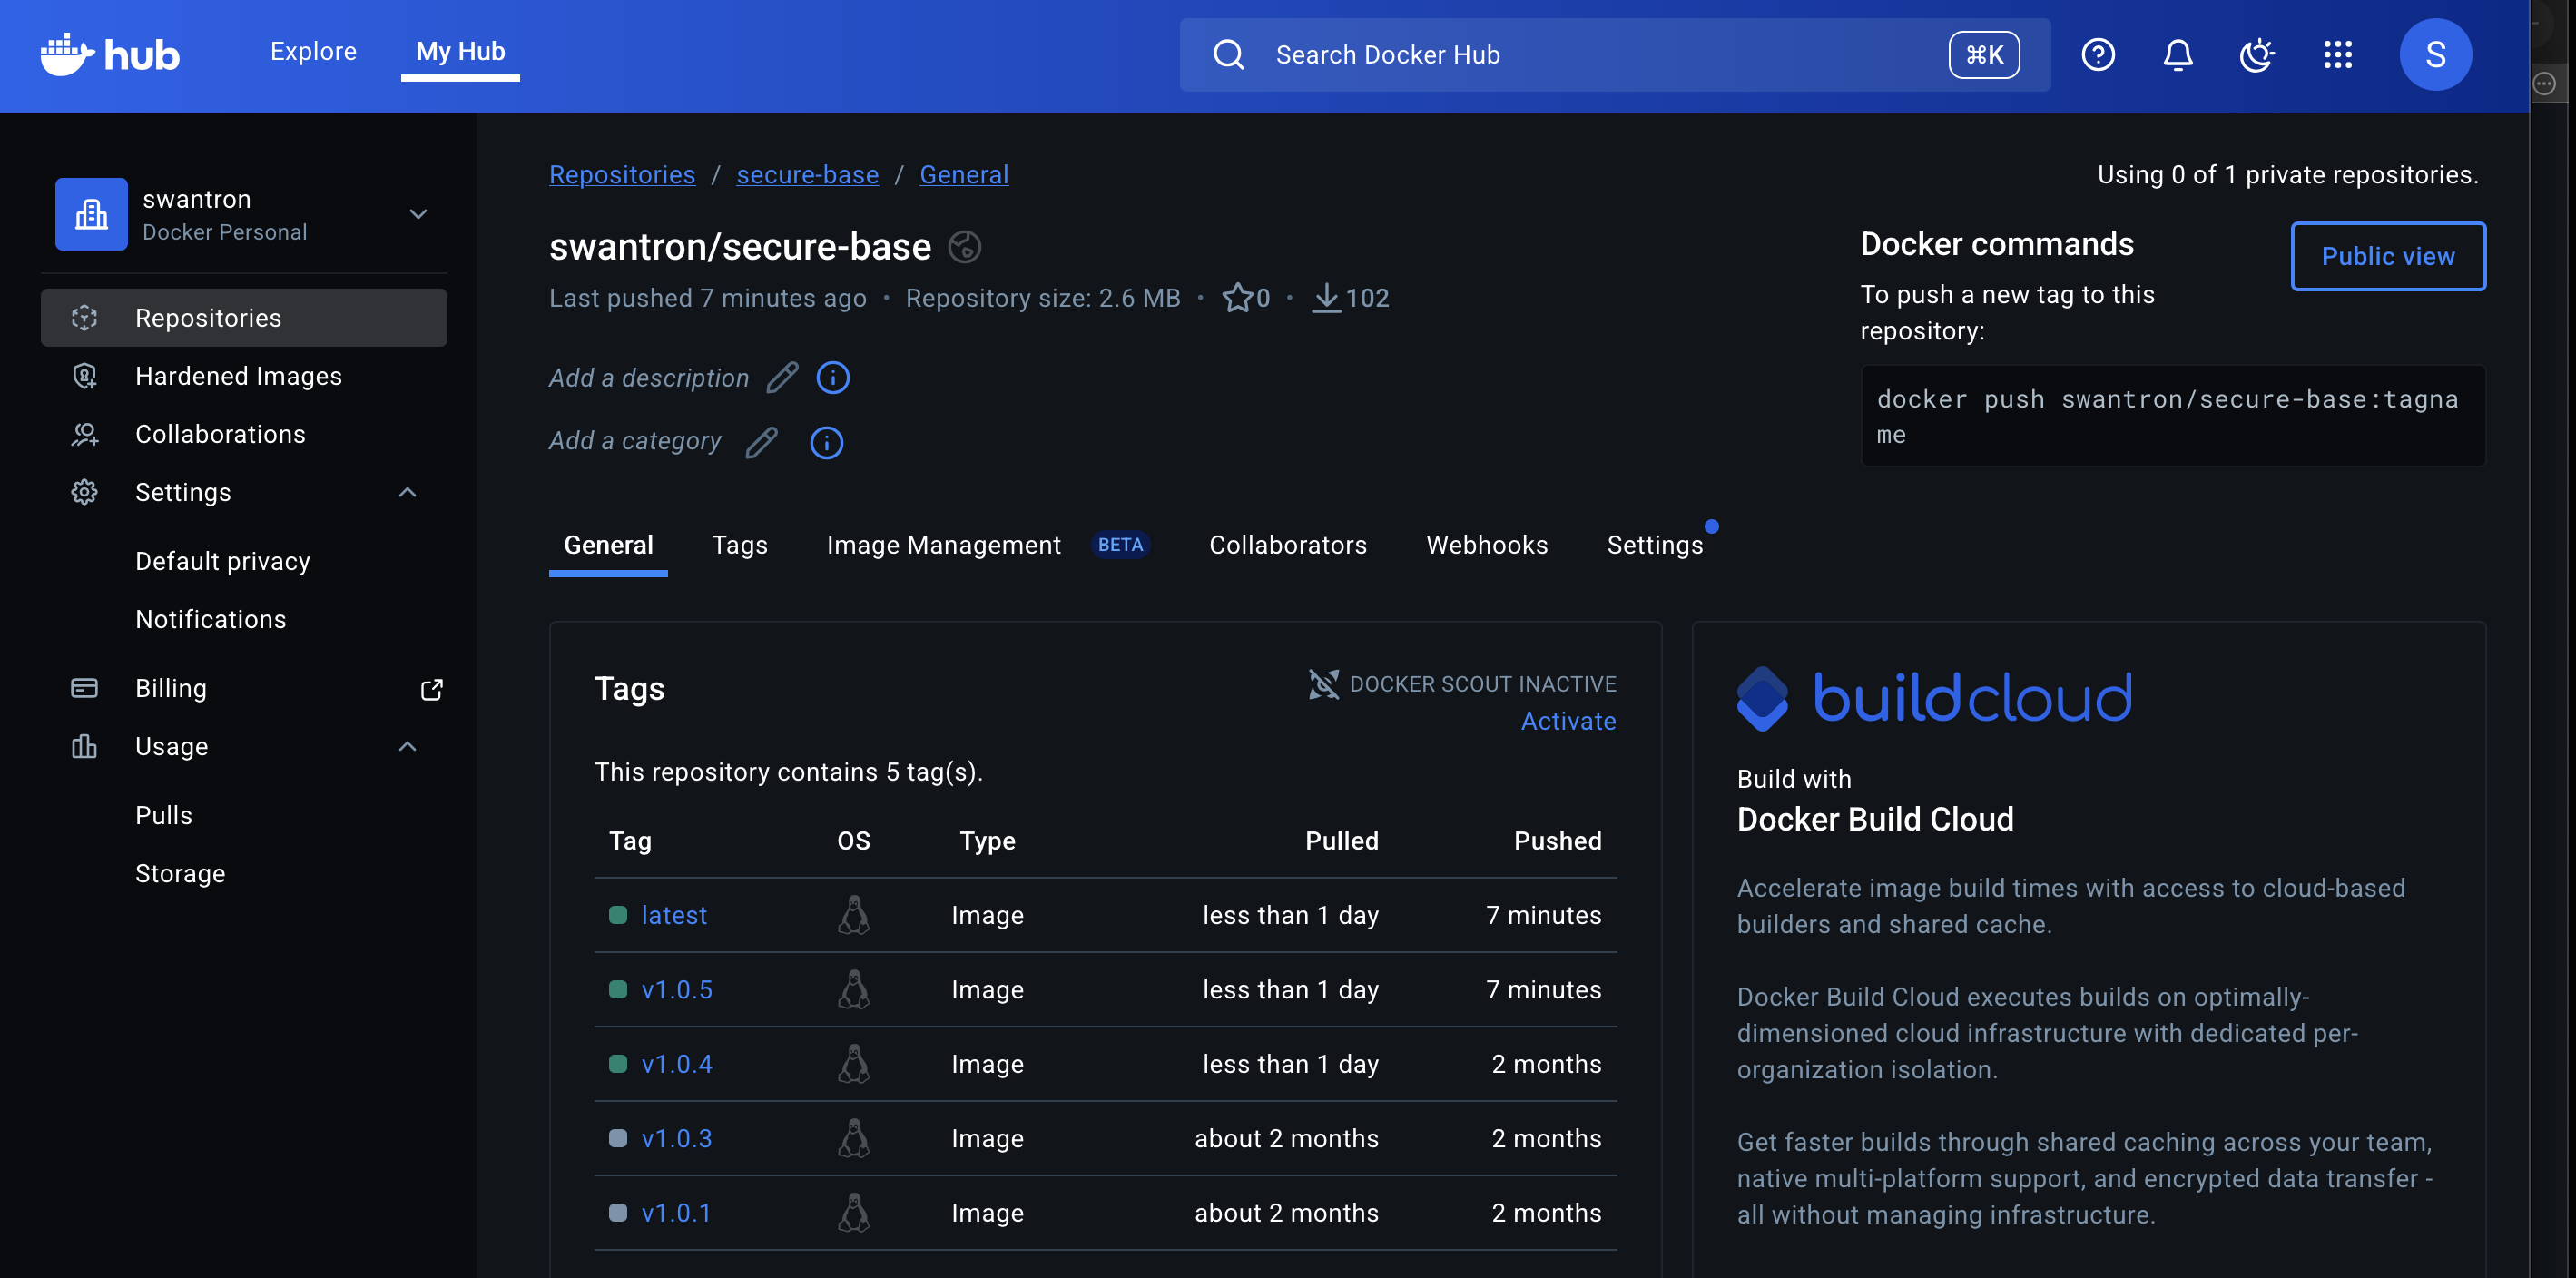The width and height of the screenshot is (2576, 1278).
Task: Click the Public view button
Action: pyautogui.click(x=2389, y=256)
